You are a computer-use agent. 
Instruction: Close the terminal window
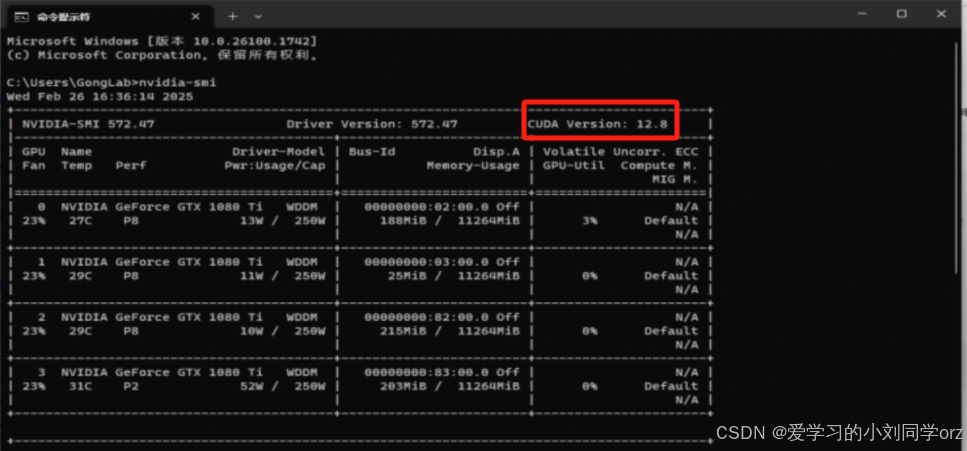coord(942,14)
